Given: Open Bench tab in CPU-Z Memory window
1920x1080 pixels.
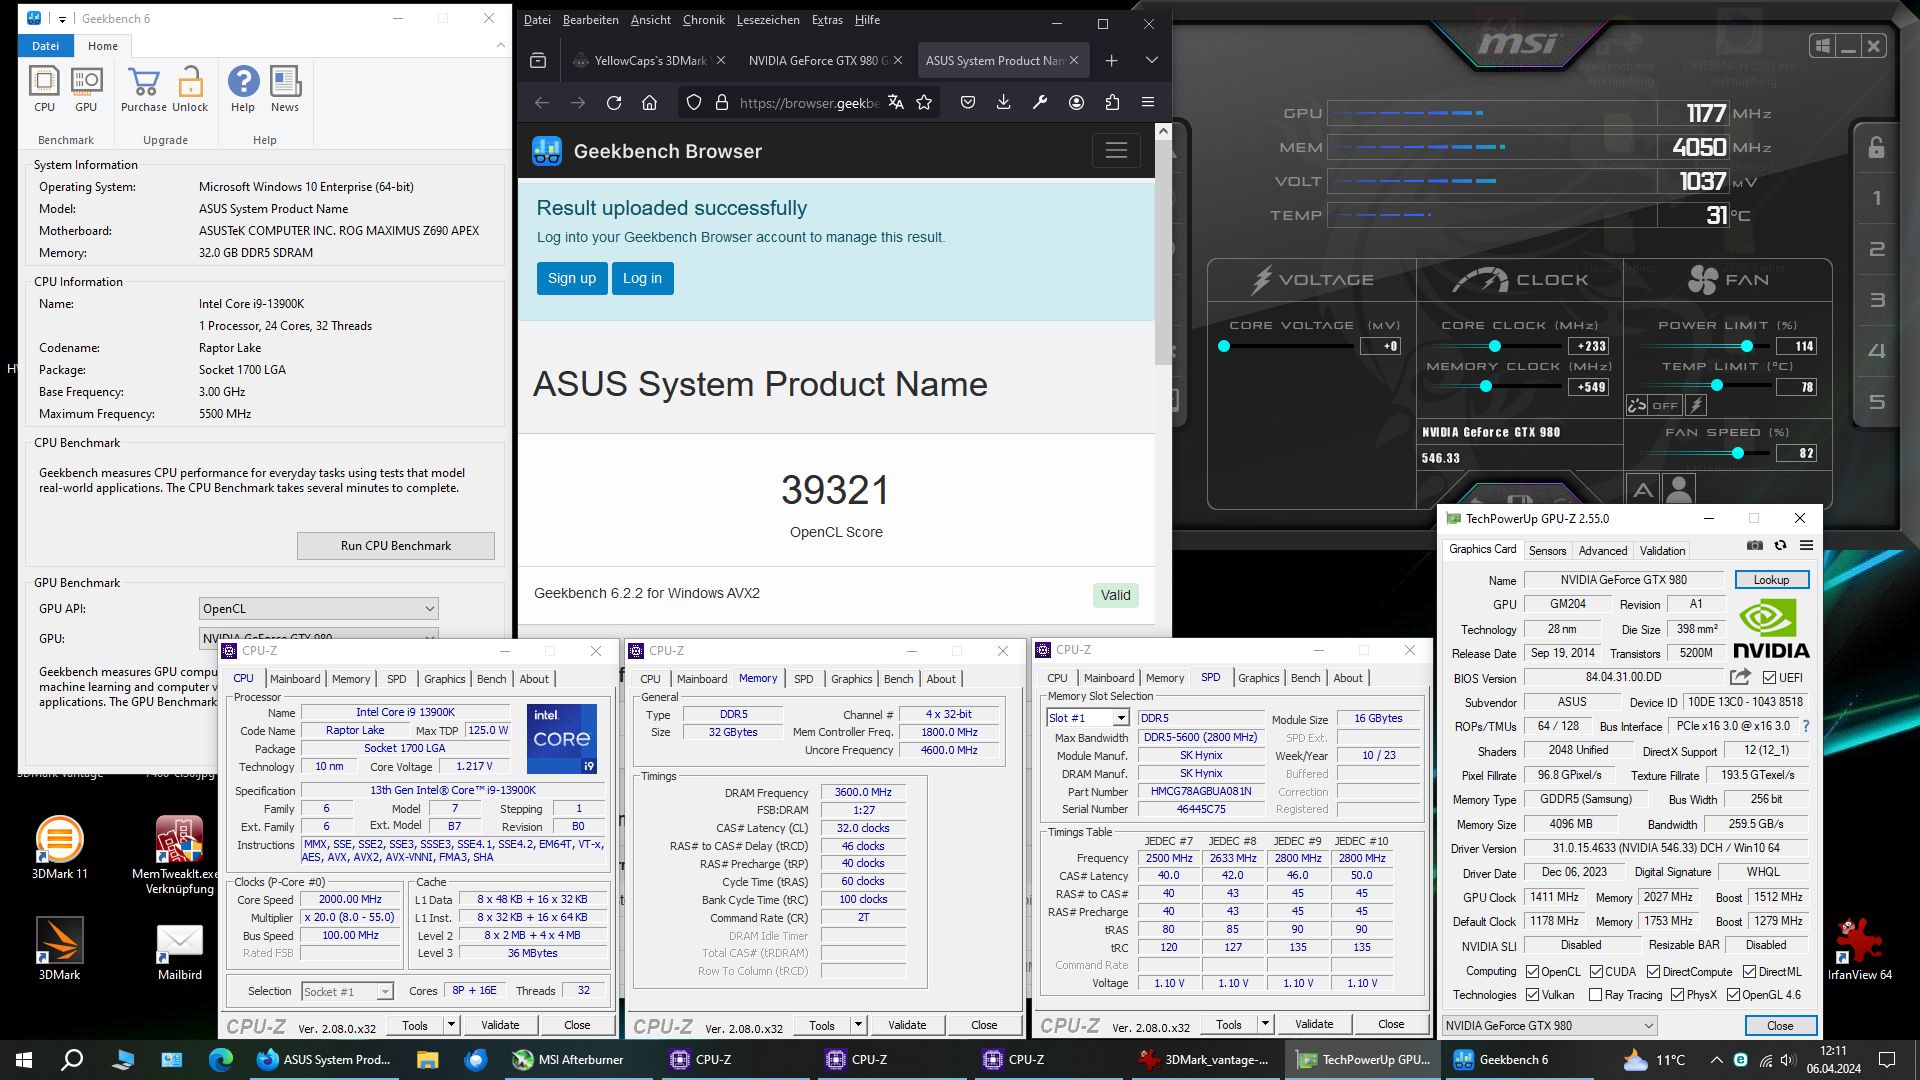Looking at the screenshot, I should tap(898, 679).
